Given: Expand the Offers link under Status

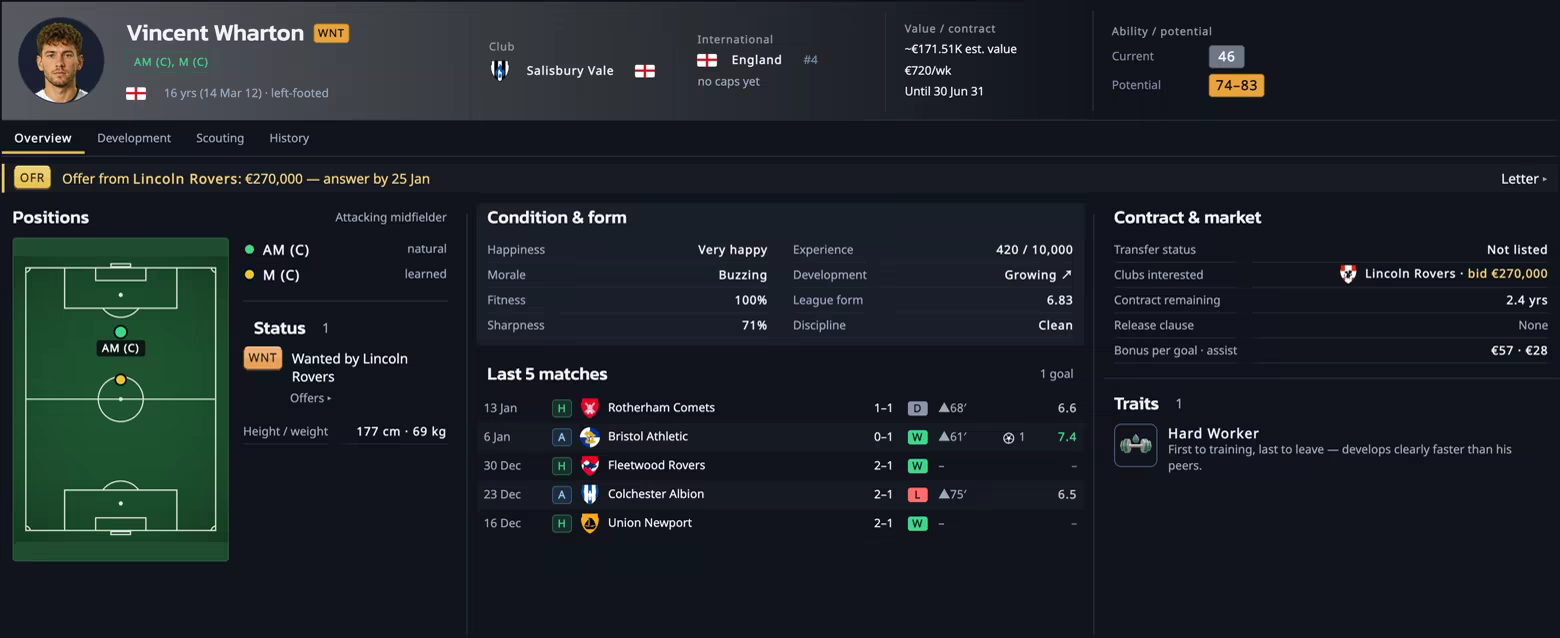Looking at the screenshot, I should (x=310, y=398).
